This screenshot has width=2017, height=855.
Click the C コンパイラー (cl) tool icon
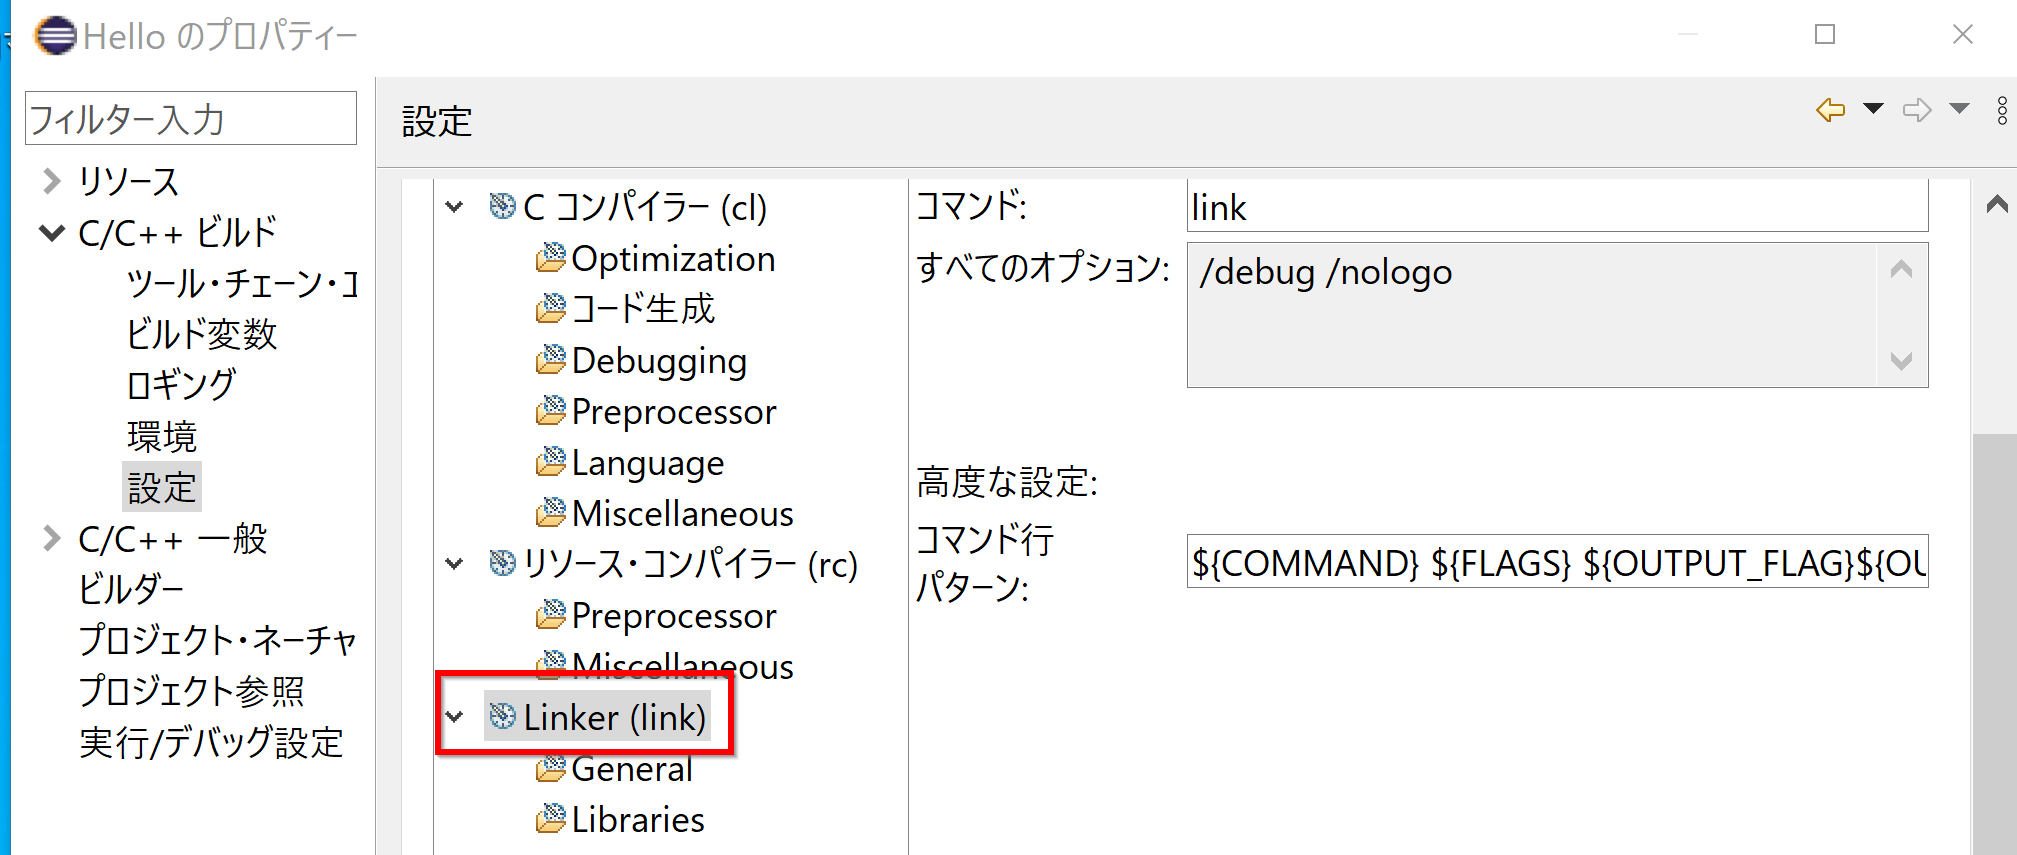point(502,207)
